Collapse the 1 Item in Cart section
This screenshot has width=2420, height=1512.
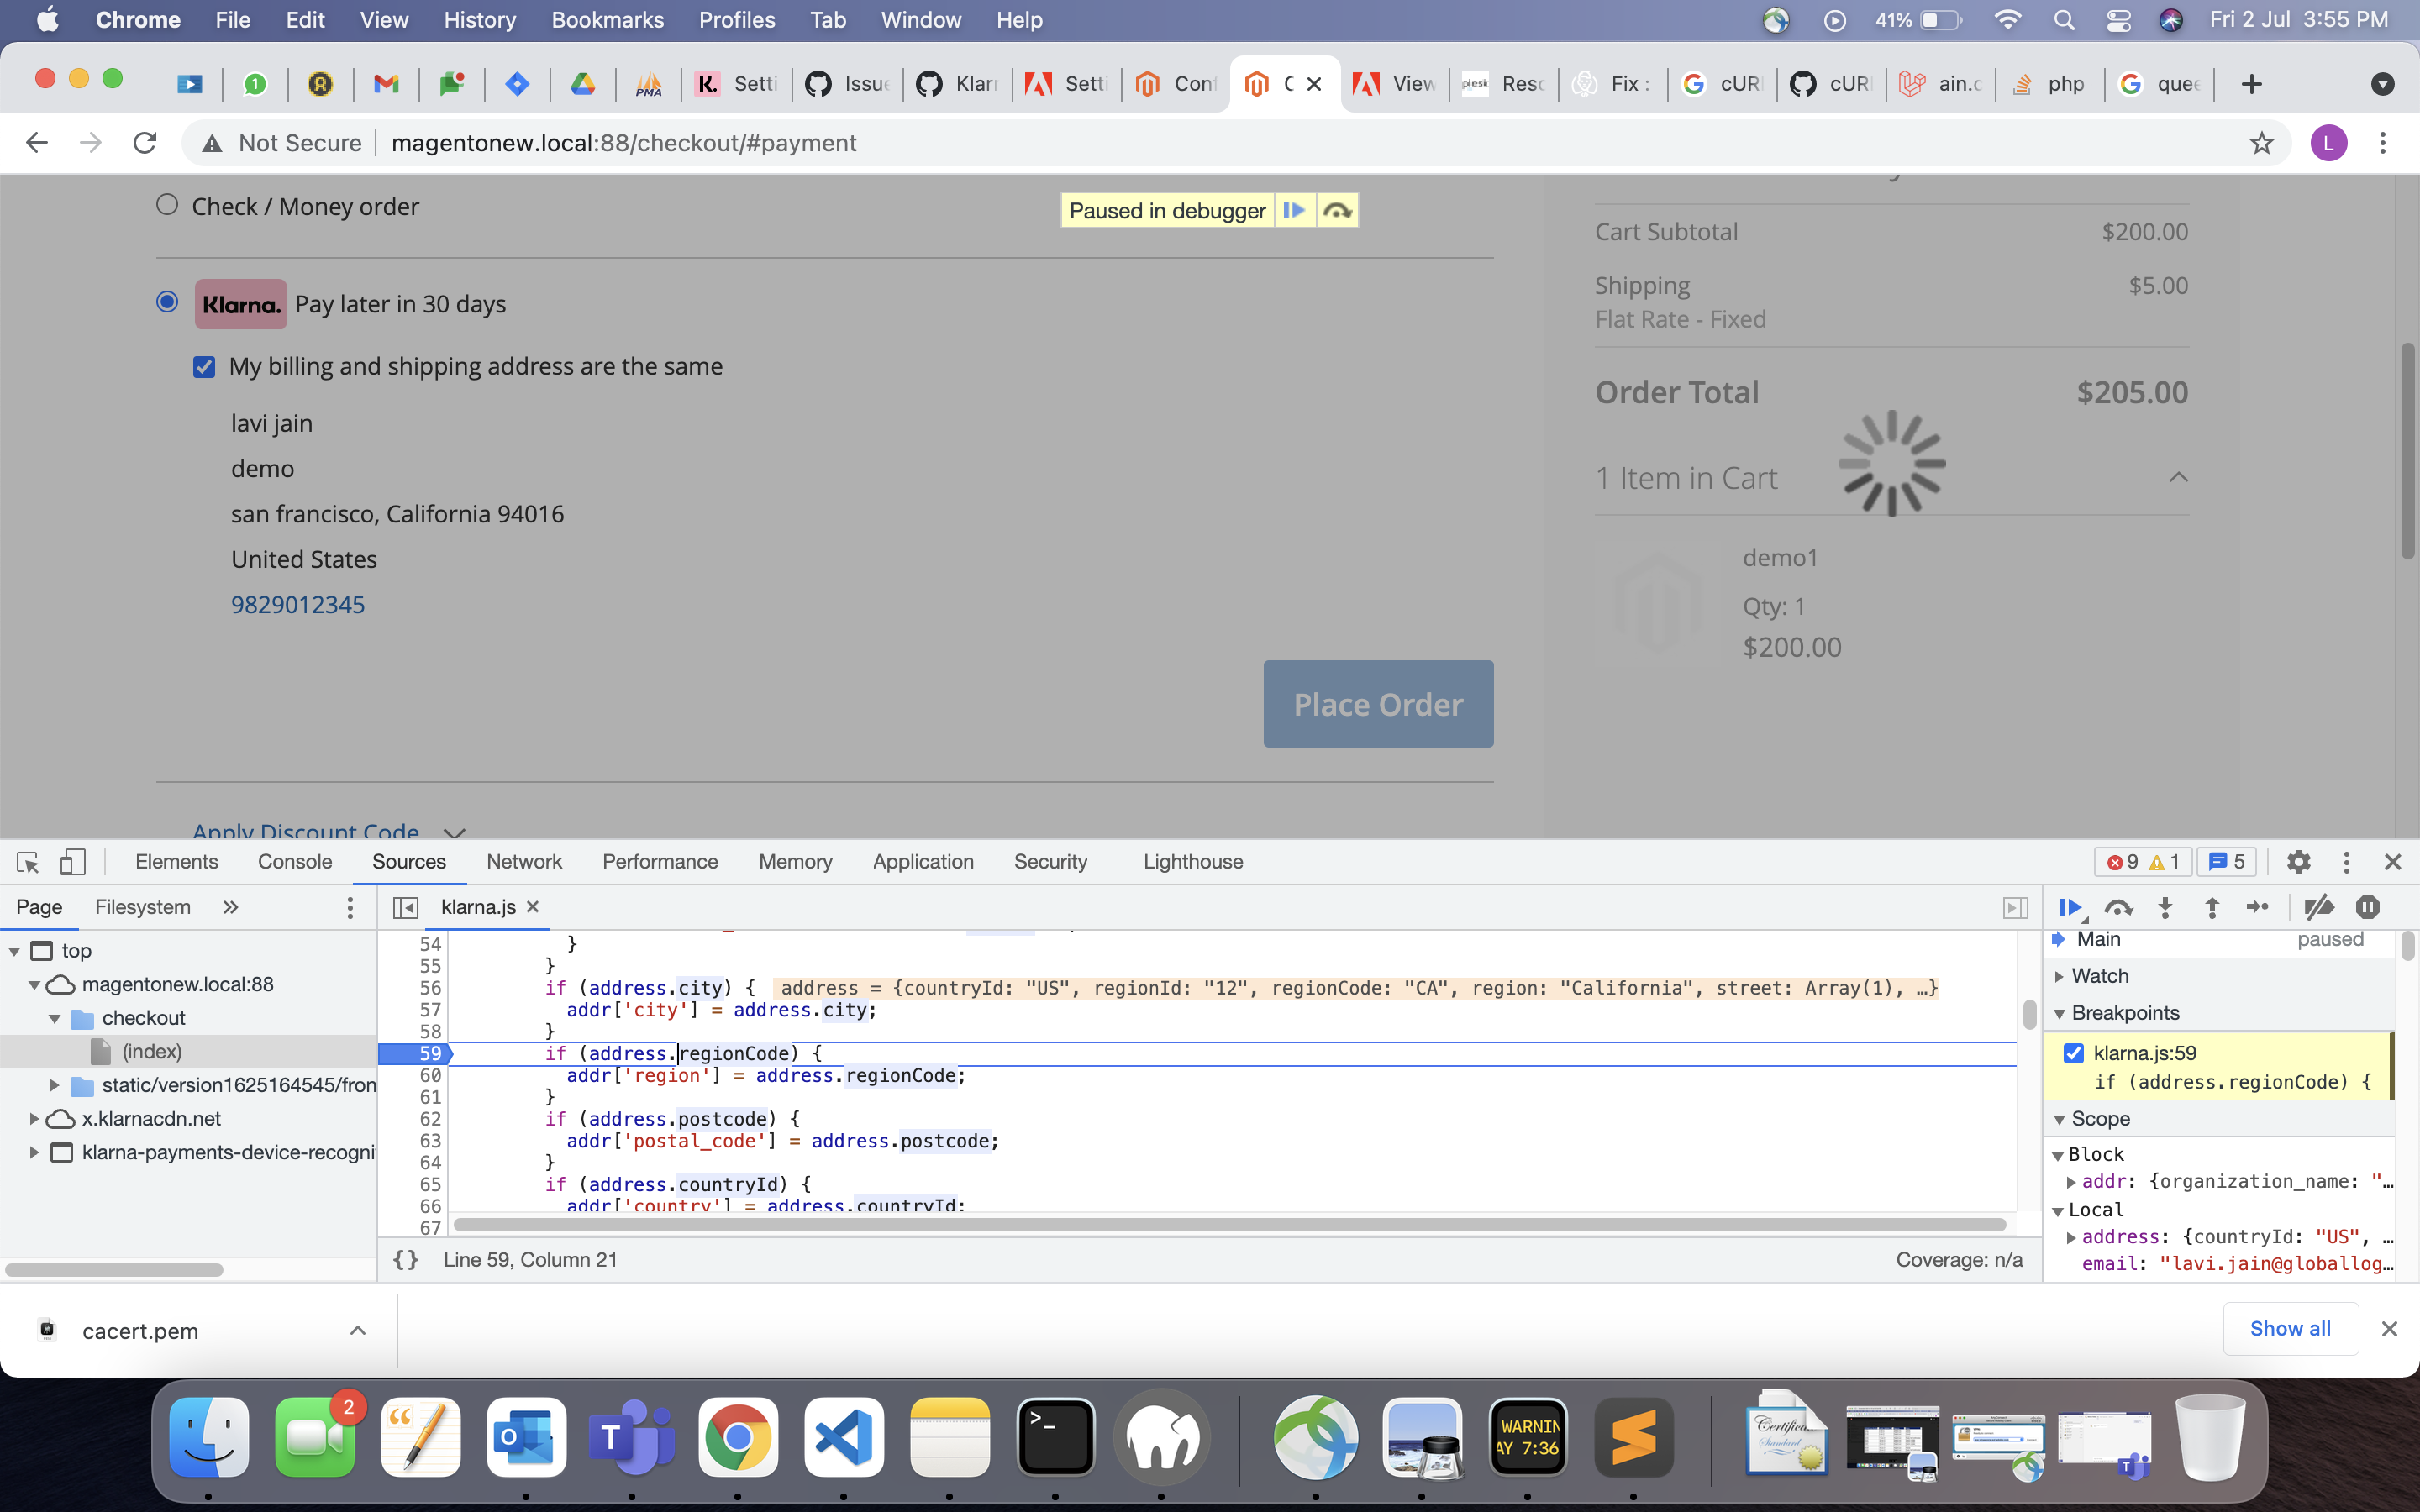tap(2178, 478)
